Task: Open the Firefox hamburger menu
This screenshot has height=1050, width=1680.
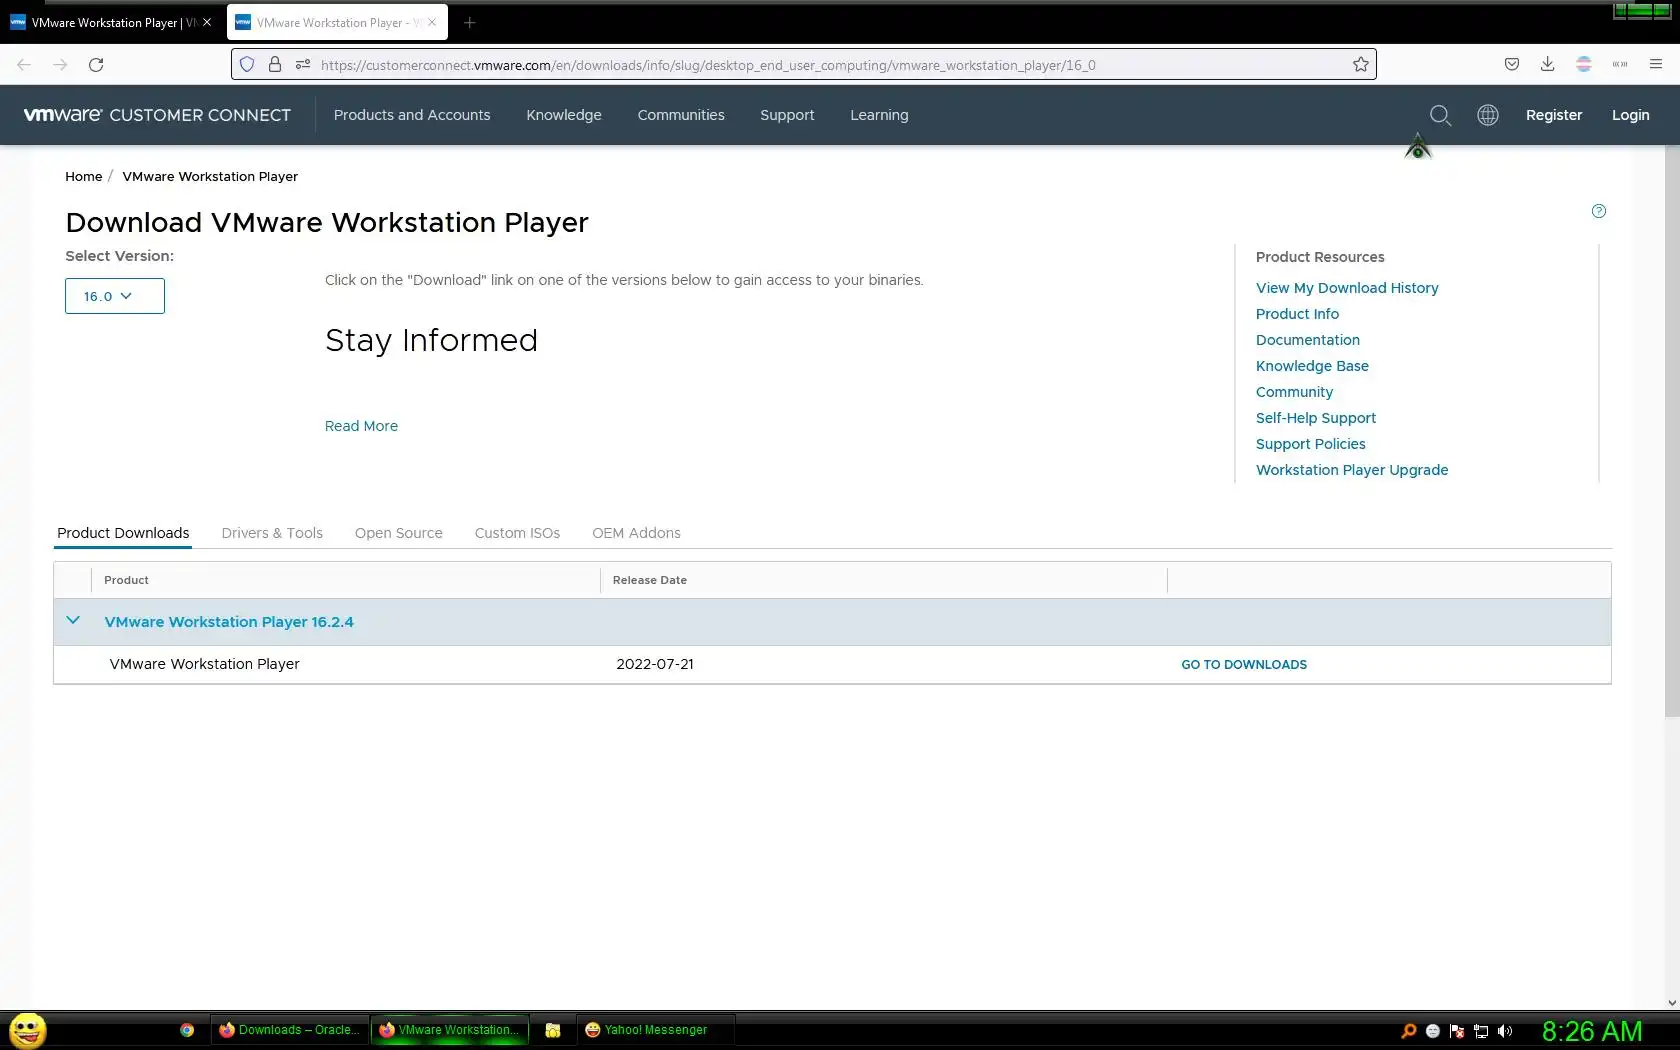Action: (1656, 65)
